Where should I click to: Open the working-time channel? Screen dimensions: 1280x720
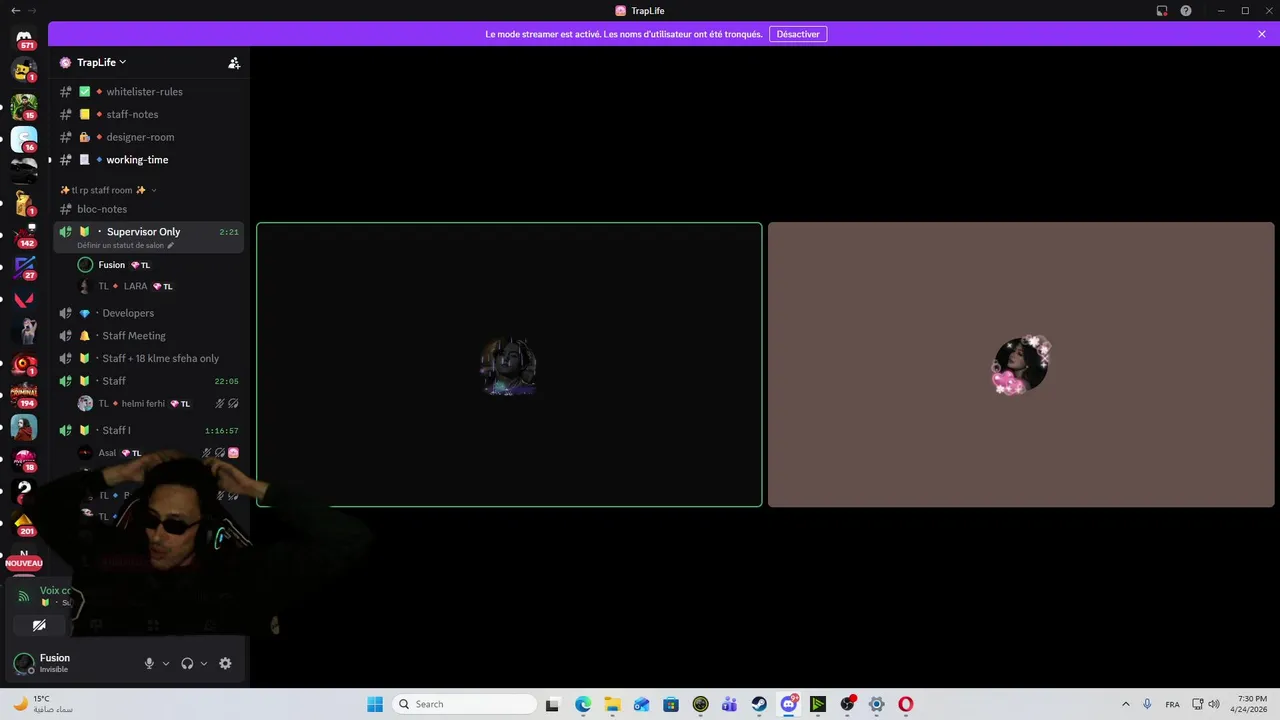click(x=148, y=160)
